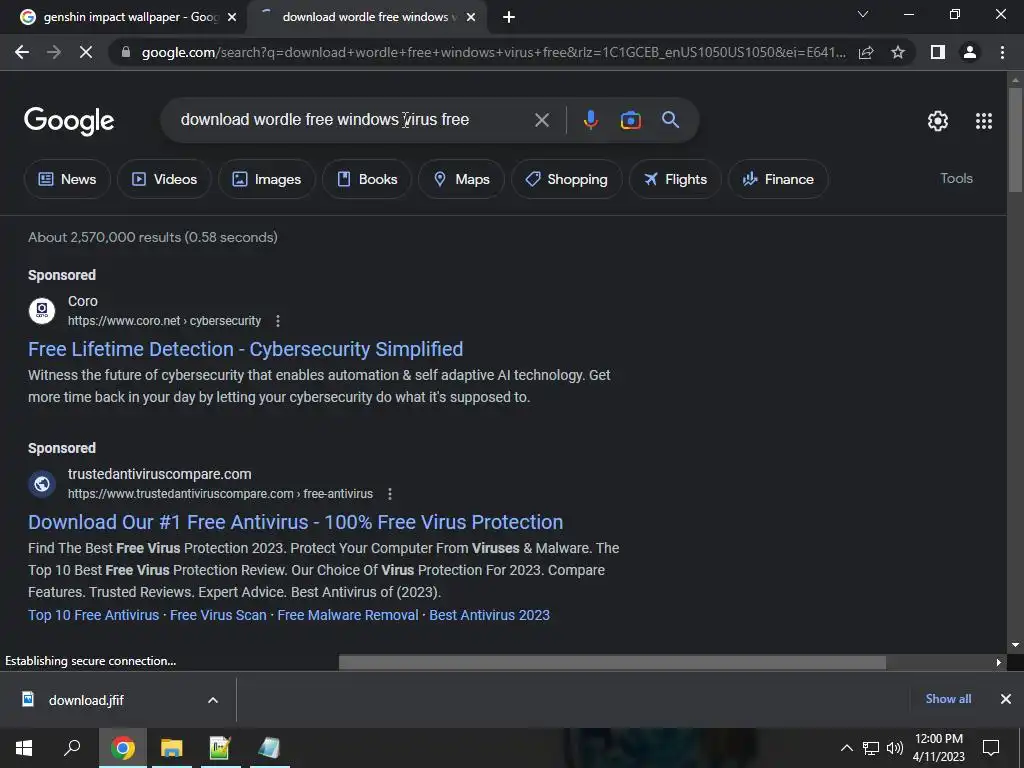Submit search with magnifier icon
This screenshot has height=768, width=1024.
(x=670, y=120)
